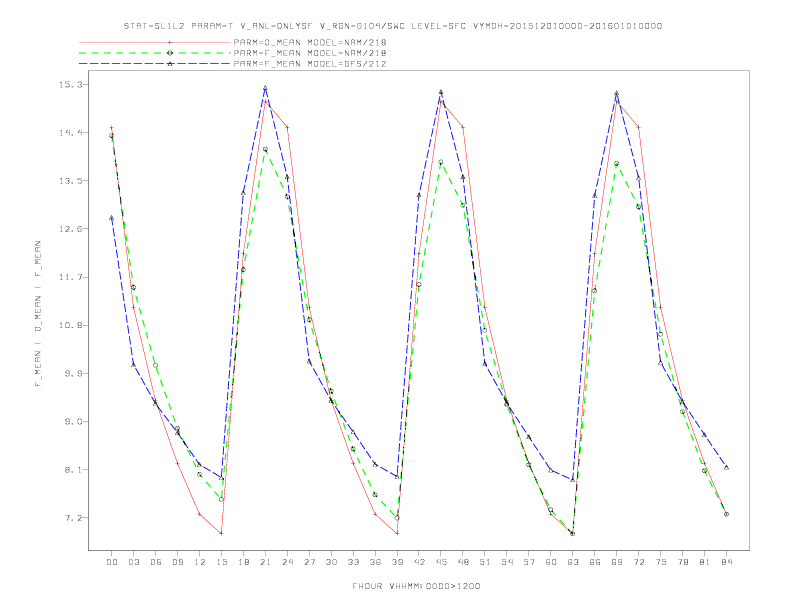Click the x-axis title FHOUR VHHMM:0000>1200
This screenshot has width=792, height=612.
(416, 586)
